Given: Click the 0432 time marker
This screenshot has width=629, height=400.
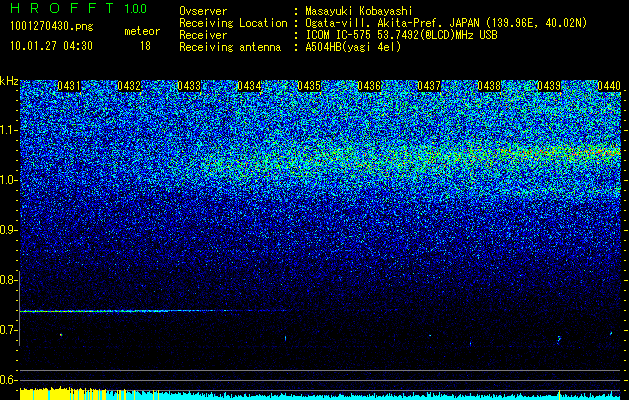Looking at the screenshot, I should tap(129, 86).
